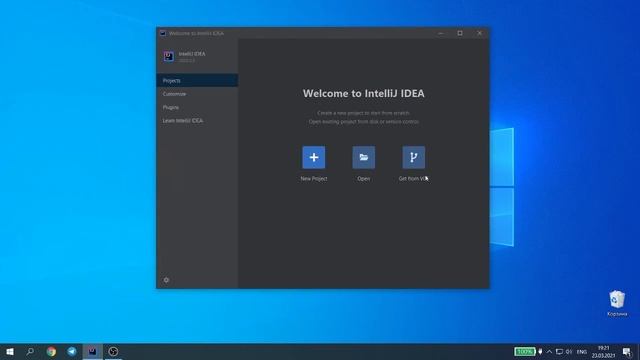640x360 pixels.
Task: Maximize the Welcome to IntelliJ IDEA window
Action: (x=460, y=33)
